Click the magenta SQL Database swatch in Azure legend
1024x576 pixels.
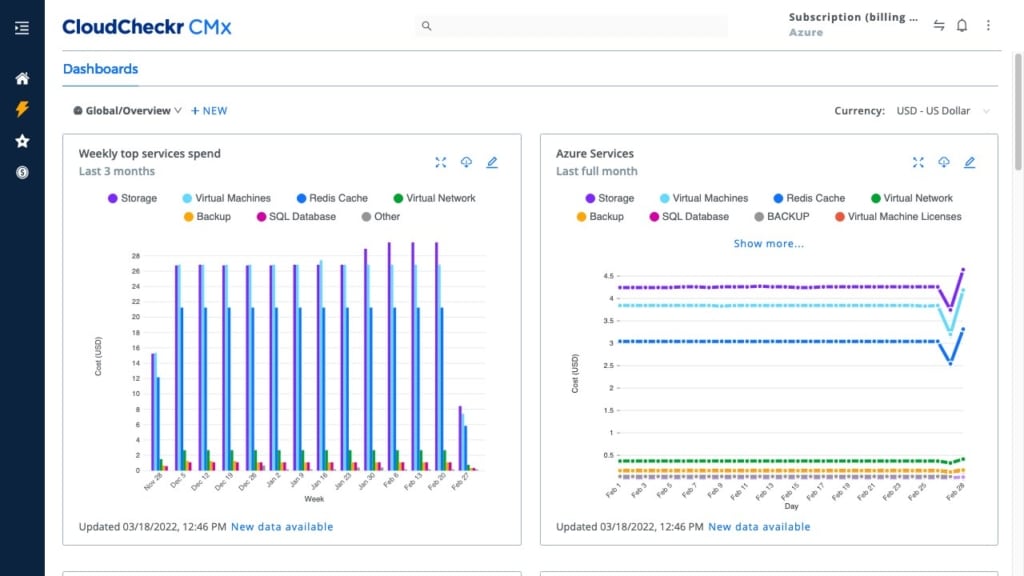(x=654, y=216)
